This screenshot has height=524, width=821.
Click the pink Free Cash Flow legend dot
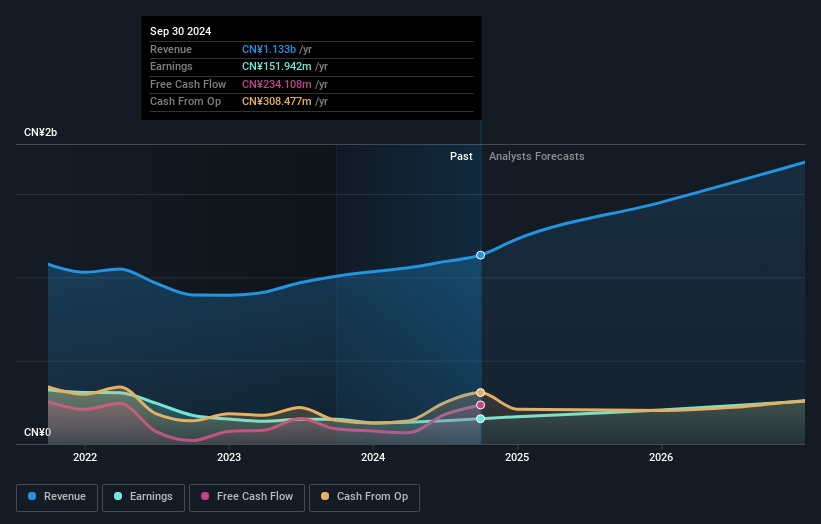coord(206,497)
